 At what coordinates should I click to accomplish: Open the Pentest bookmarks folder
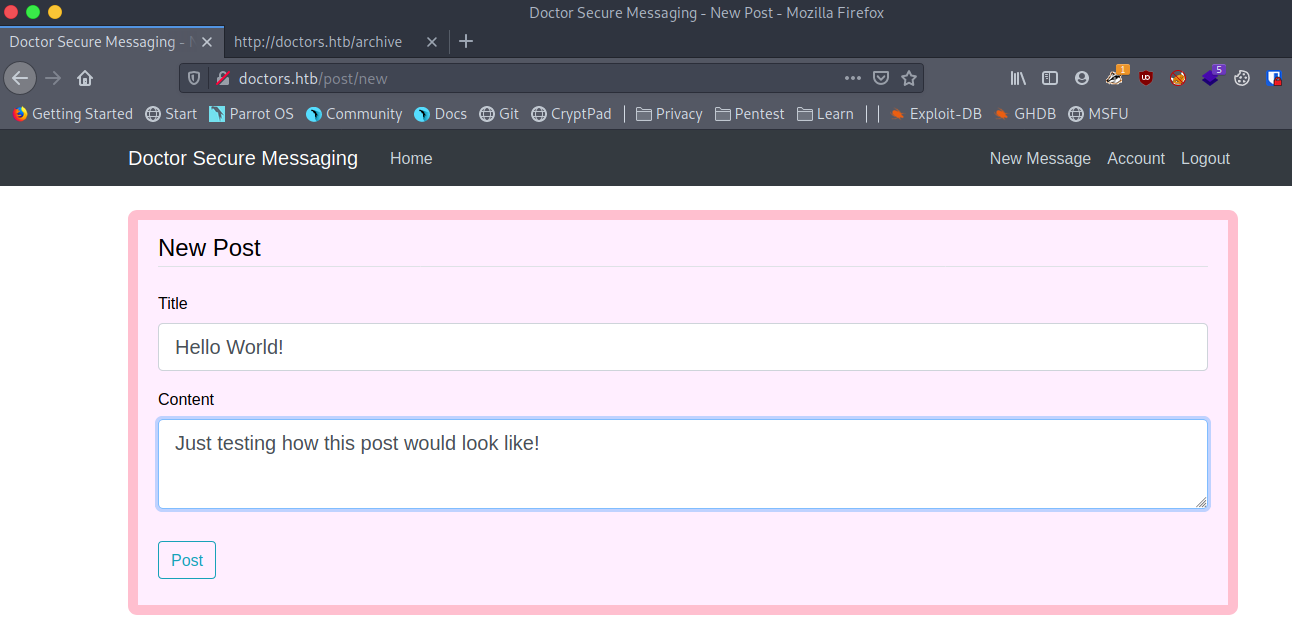point(749,114)
